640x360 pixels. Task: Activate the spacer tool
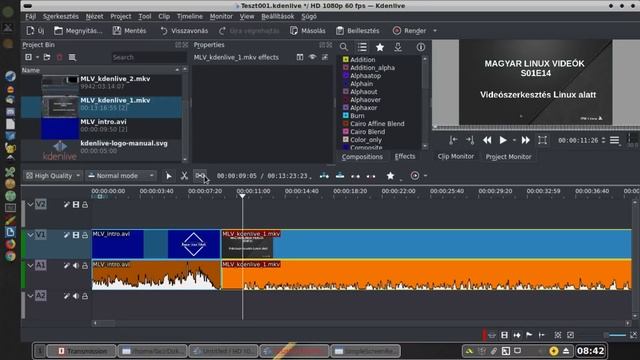[x=200, y=176]
